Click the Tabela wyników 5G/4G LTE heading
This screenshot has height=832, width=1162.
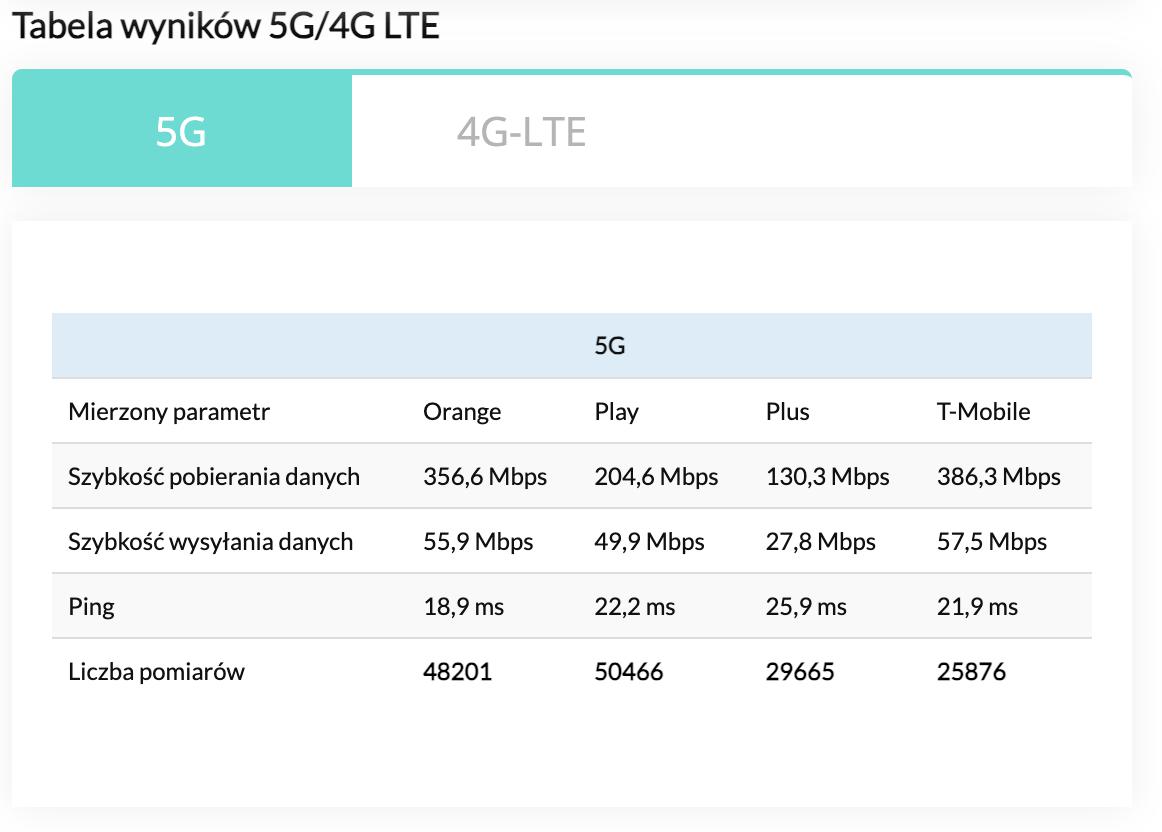coord(226,26)
